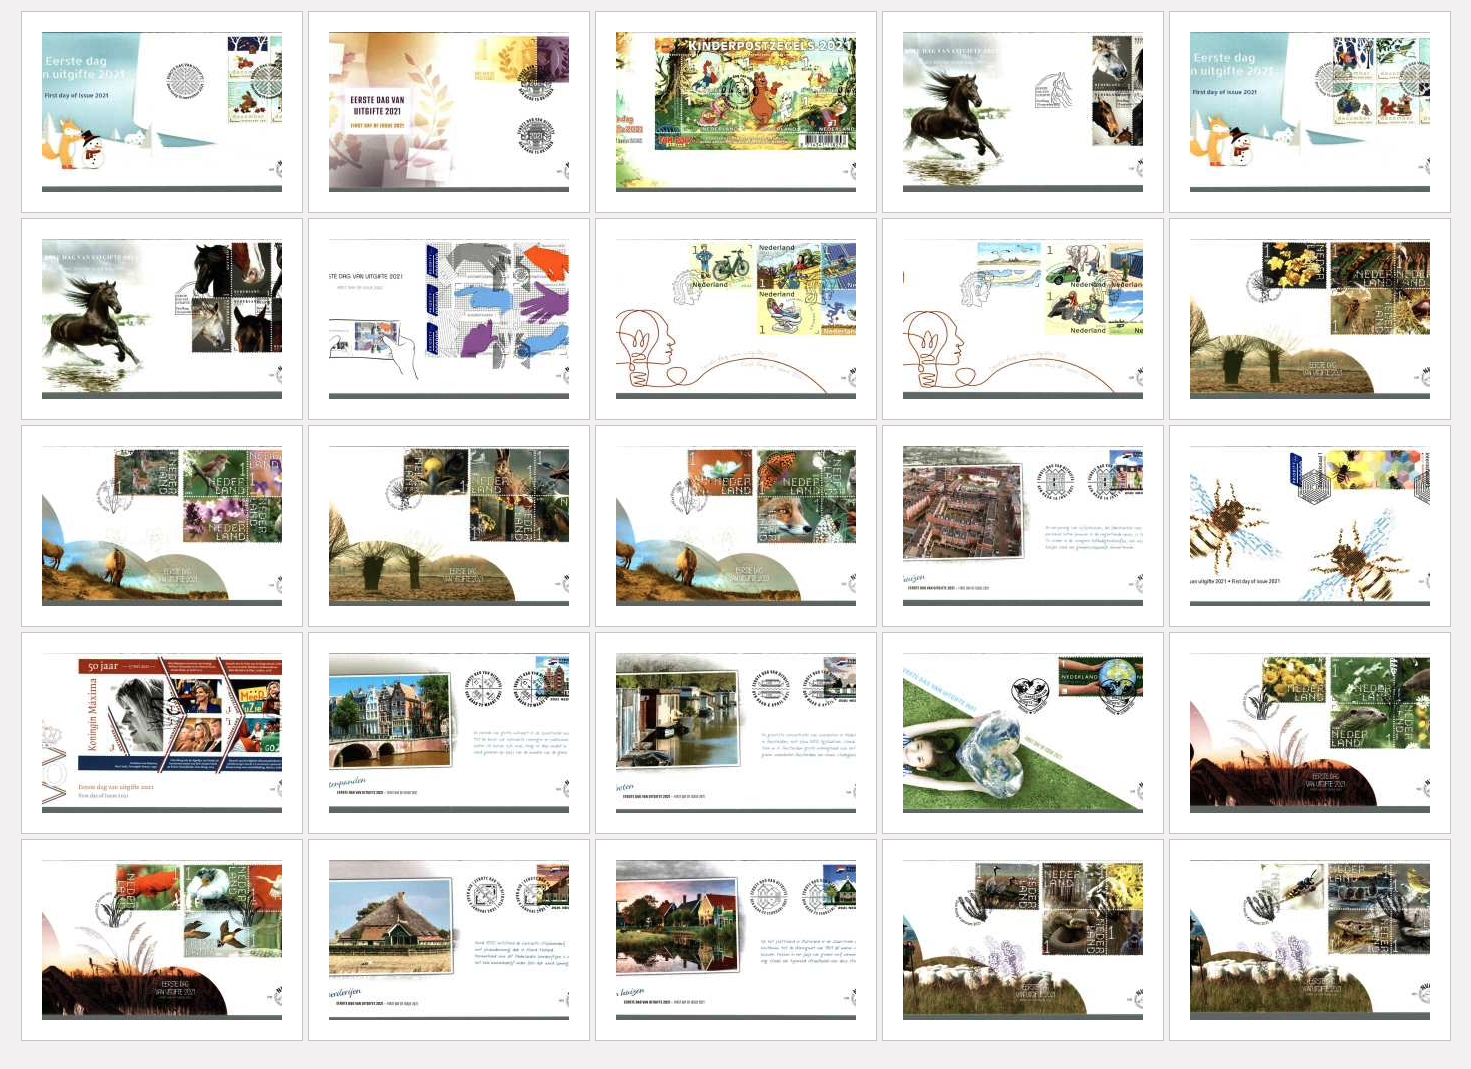Open pollard willows cover with yellow flower stamp
This screenshot has width=1471, height=1069.
[x=1310, y=319]
